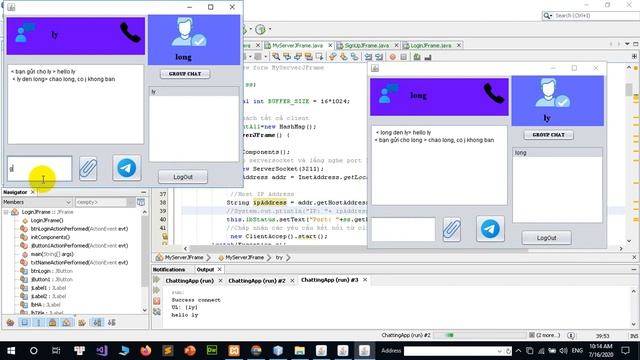This screenshot has height=360, width=640.
Task: Click the IDE Search (Ctrl+I) box
Action: [590, 16]
